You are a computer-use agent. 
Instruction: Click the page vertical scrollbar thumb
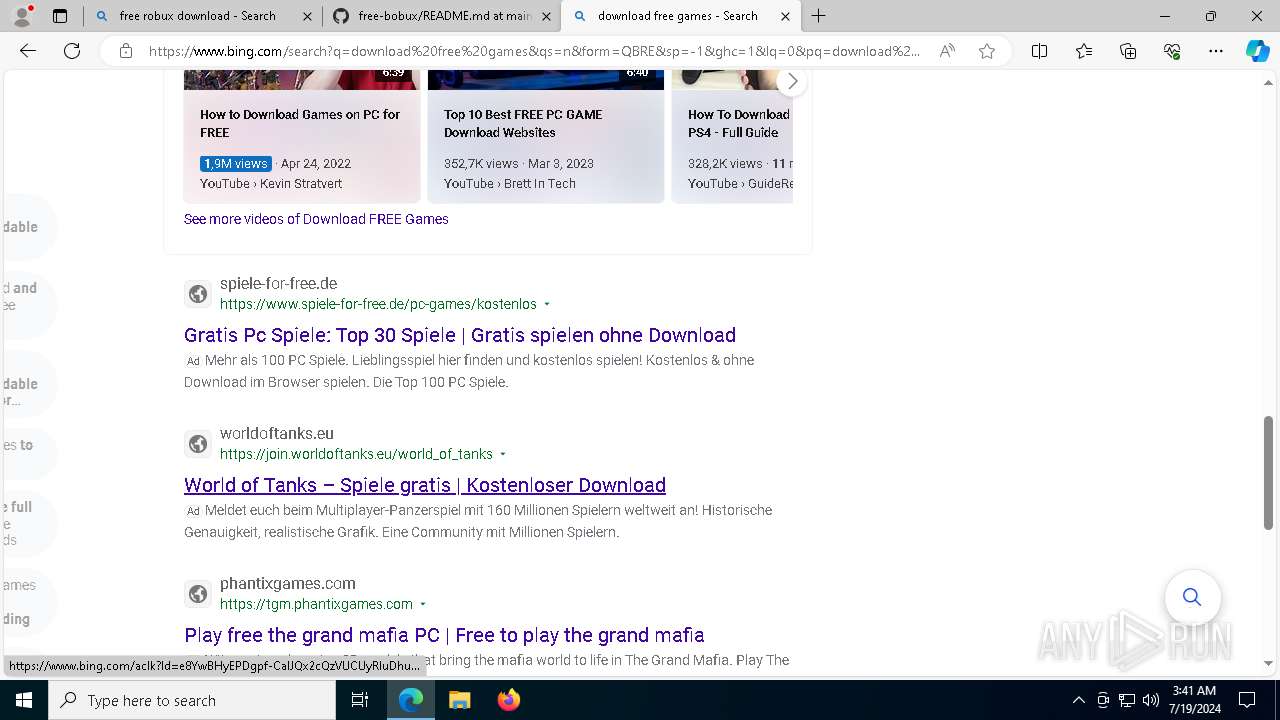pos(1269,472)
